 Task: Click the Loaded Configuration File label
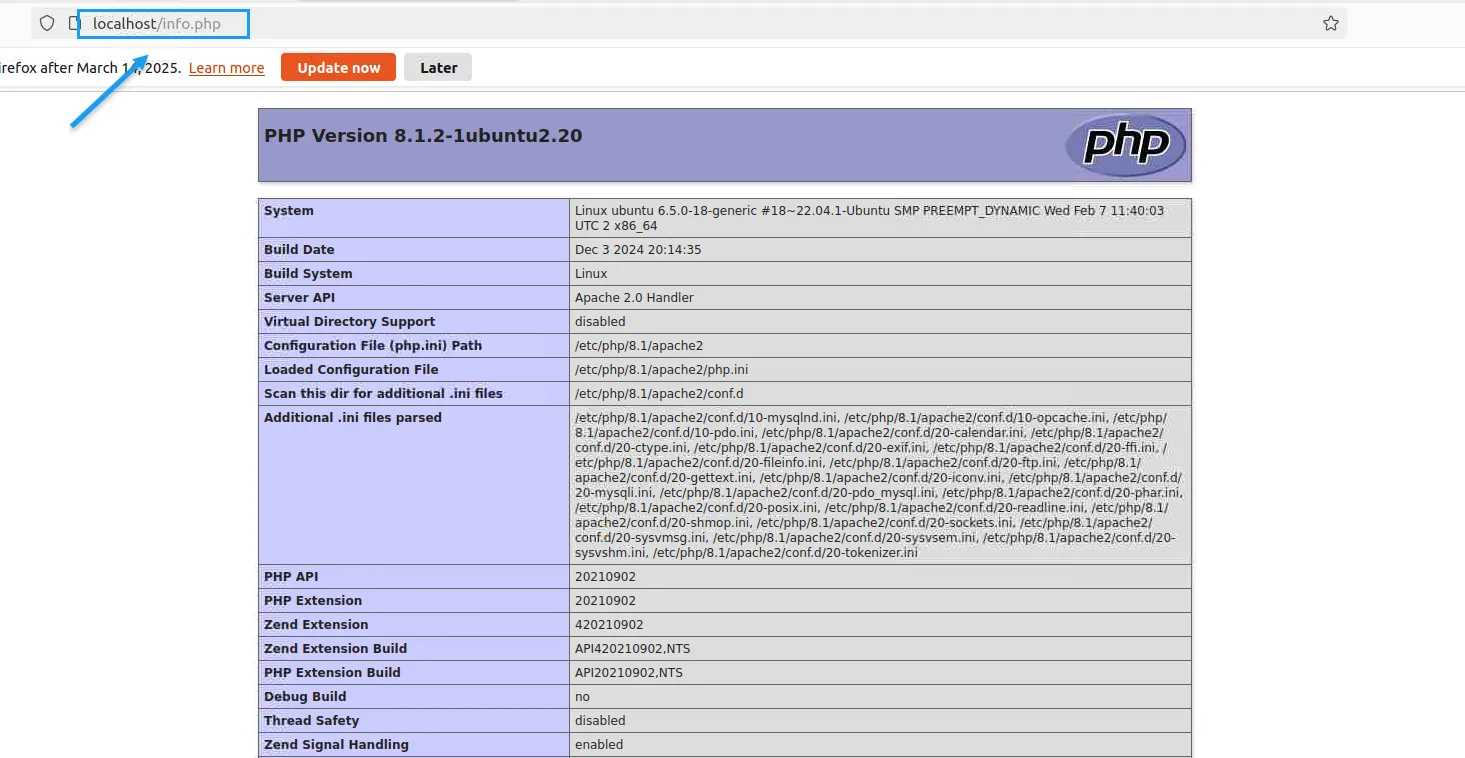click(351, 370)
